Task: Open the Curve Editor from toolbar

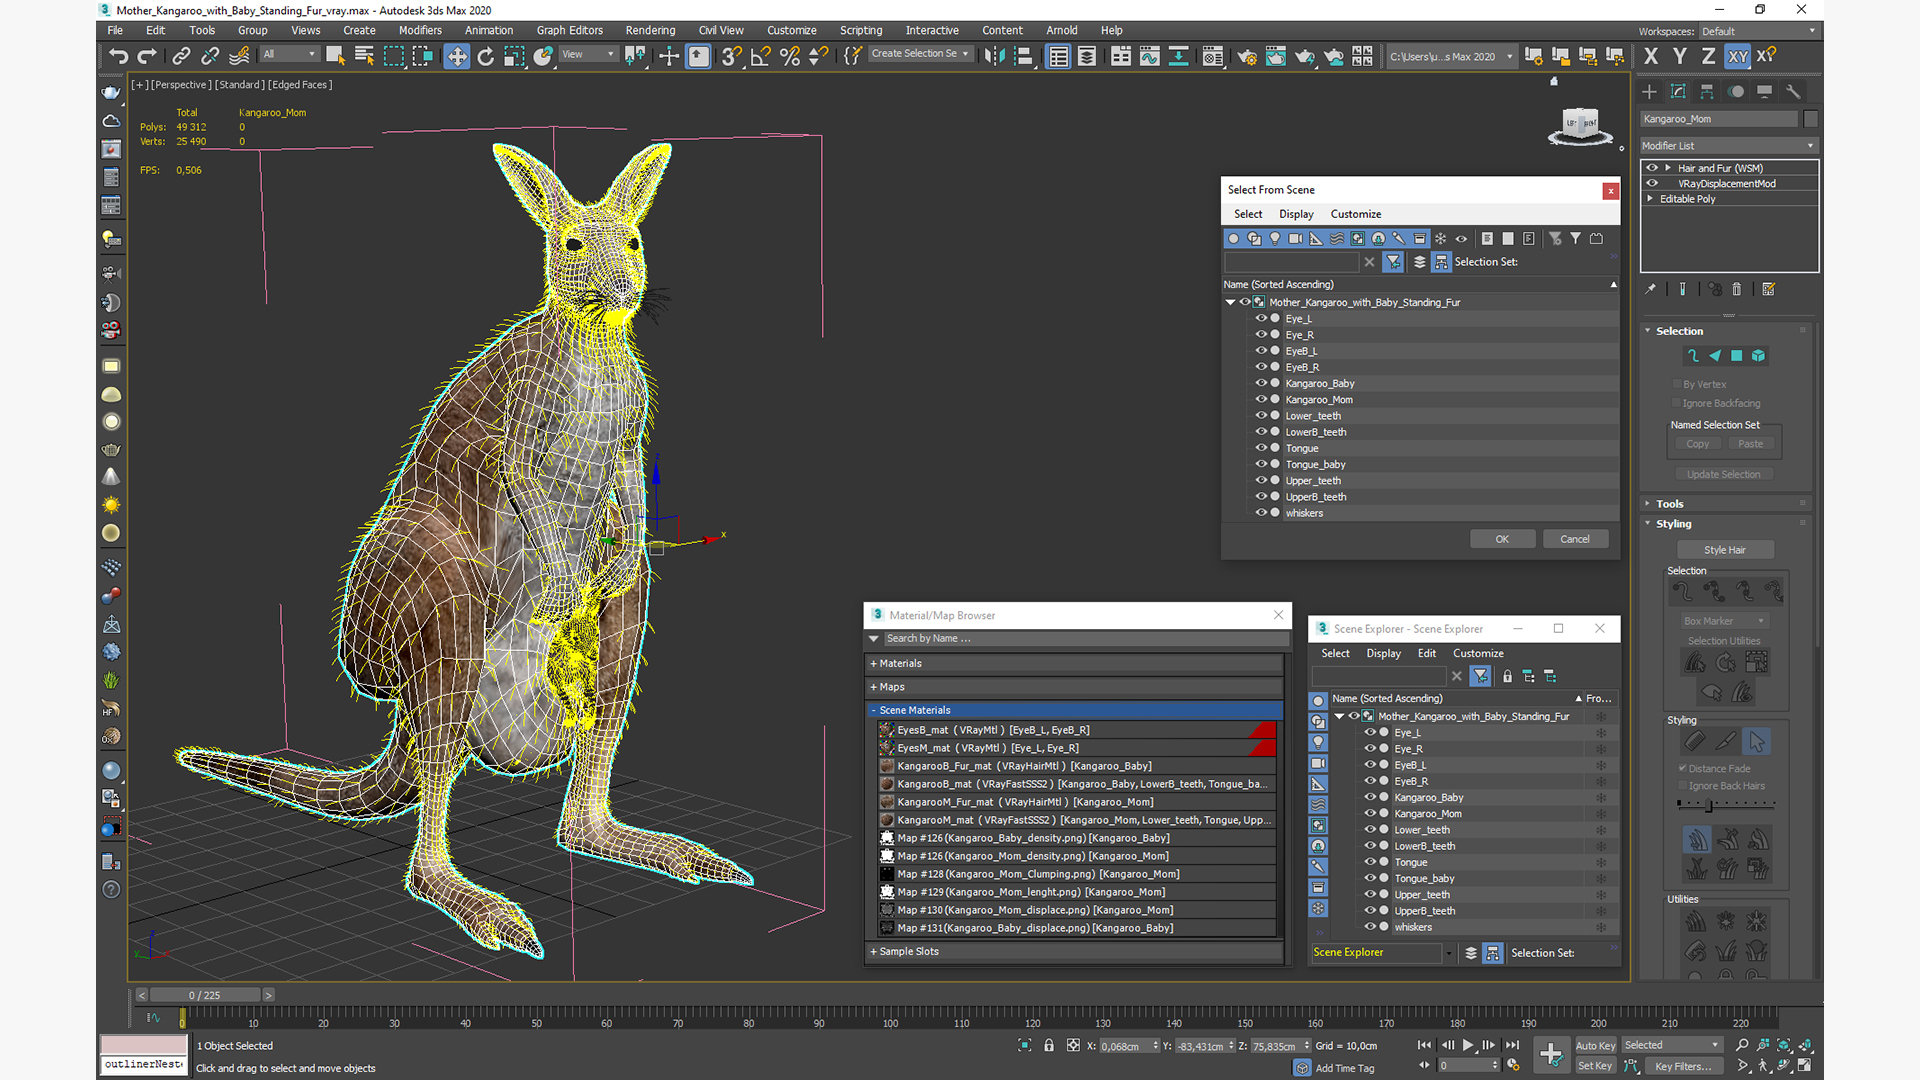Action: [1150, 57]
